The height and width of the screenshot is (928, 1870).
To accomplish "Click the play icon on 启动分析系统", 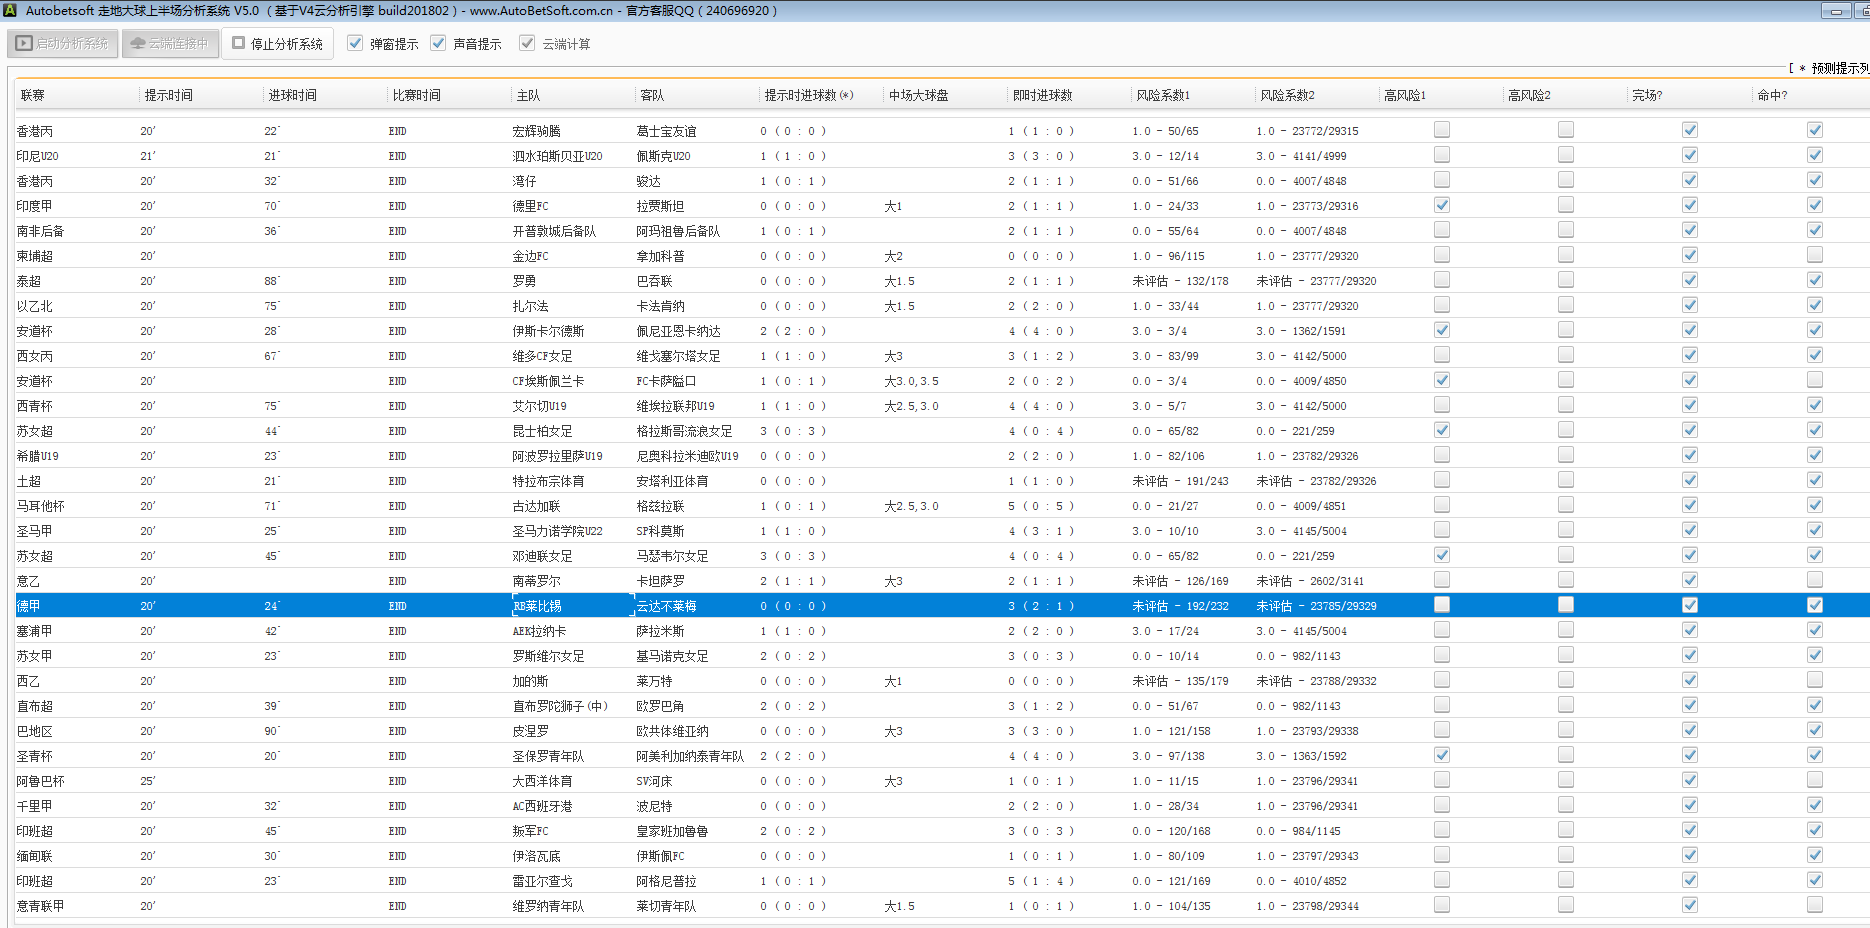I will click(24, 44).
